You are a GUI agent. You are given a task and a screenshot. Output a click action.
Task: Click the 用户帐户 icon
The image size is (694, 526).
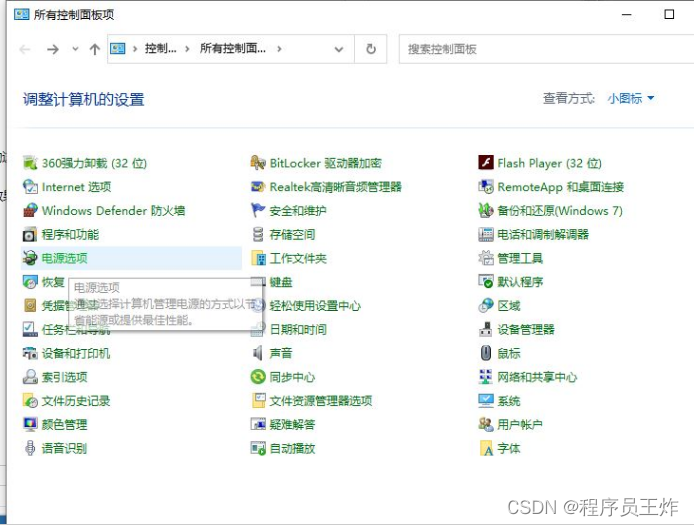click(x=486, y=425)
